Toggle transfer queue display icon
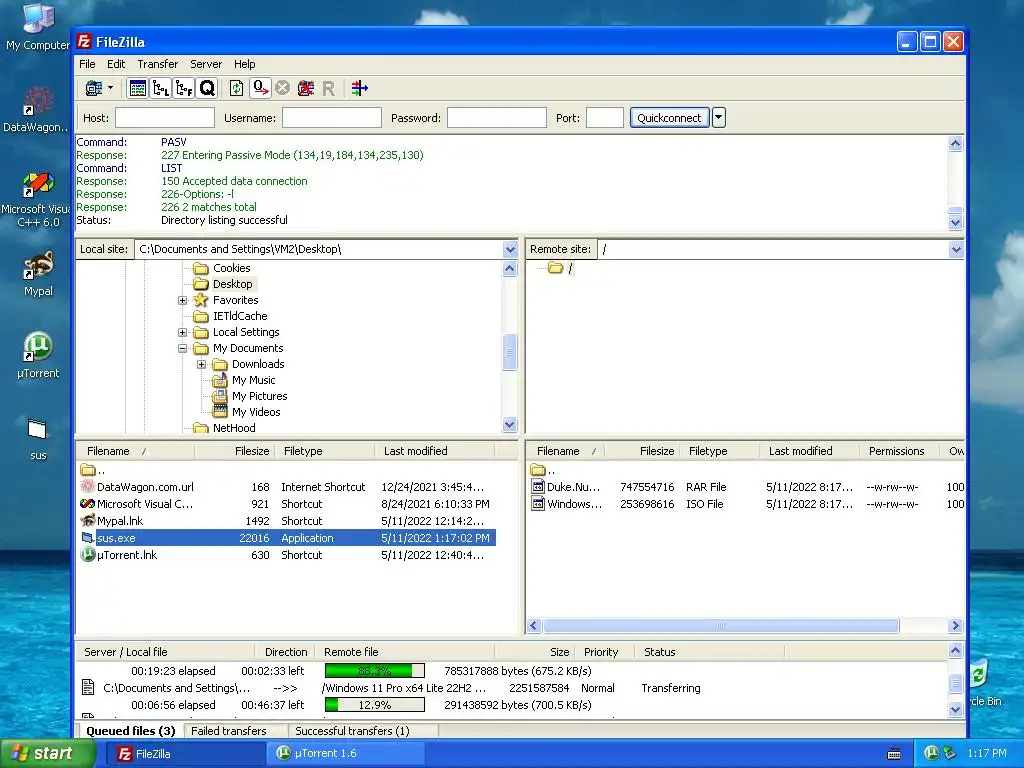The width and height of the screenshot is (1024, 768). (207, 88)
